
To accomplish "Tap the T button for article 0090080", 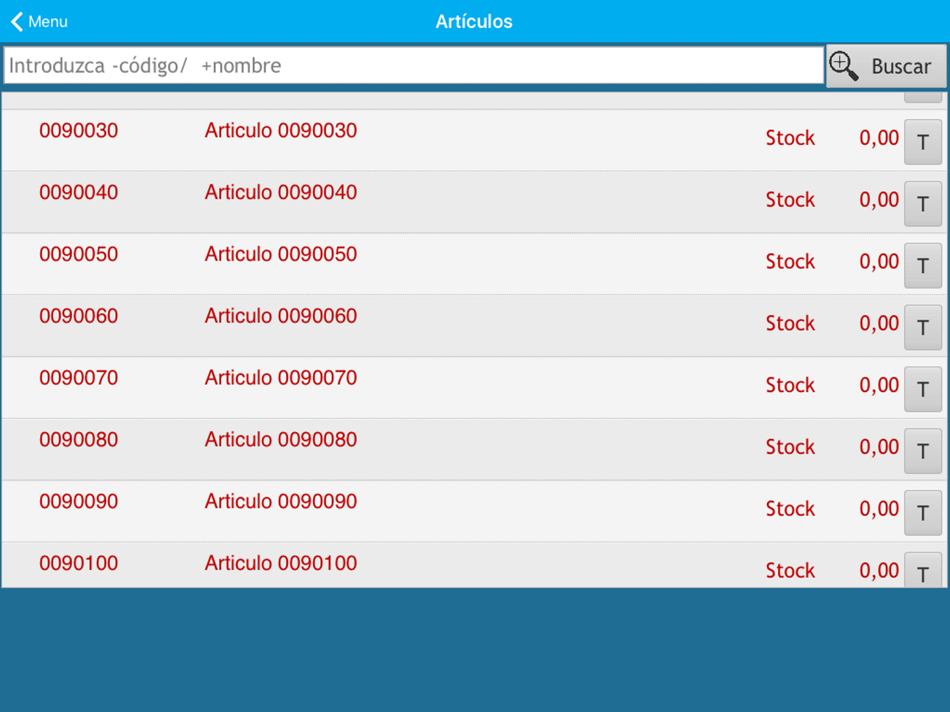I will point(923,451).
